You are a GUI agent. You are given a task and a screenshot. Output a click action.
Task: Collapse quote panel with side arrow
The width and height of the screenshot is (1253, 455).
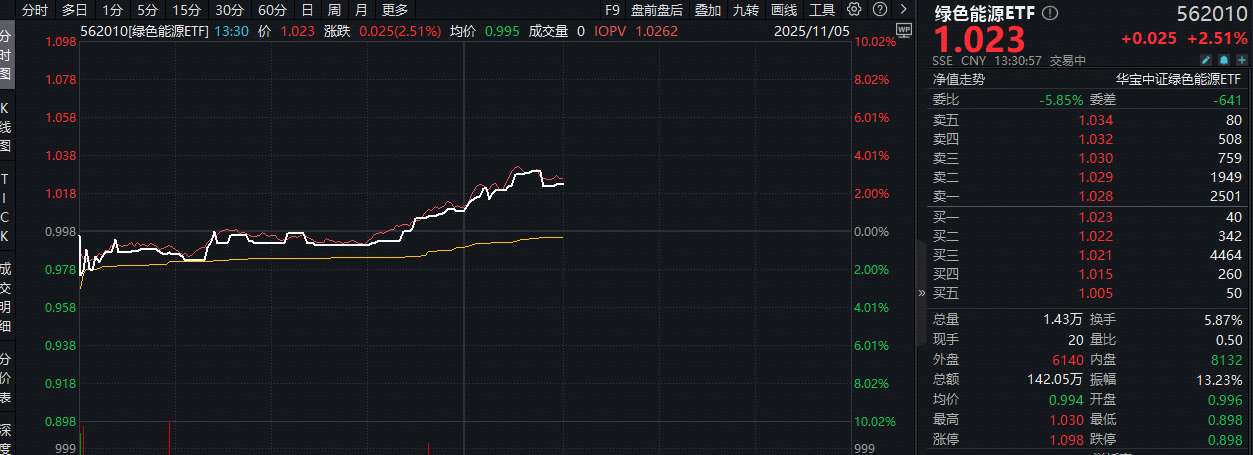(x=922, y=293)
